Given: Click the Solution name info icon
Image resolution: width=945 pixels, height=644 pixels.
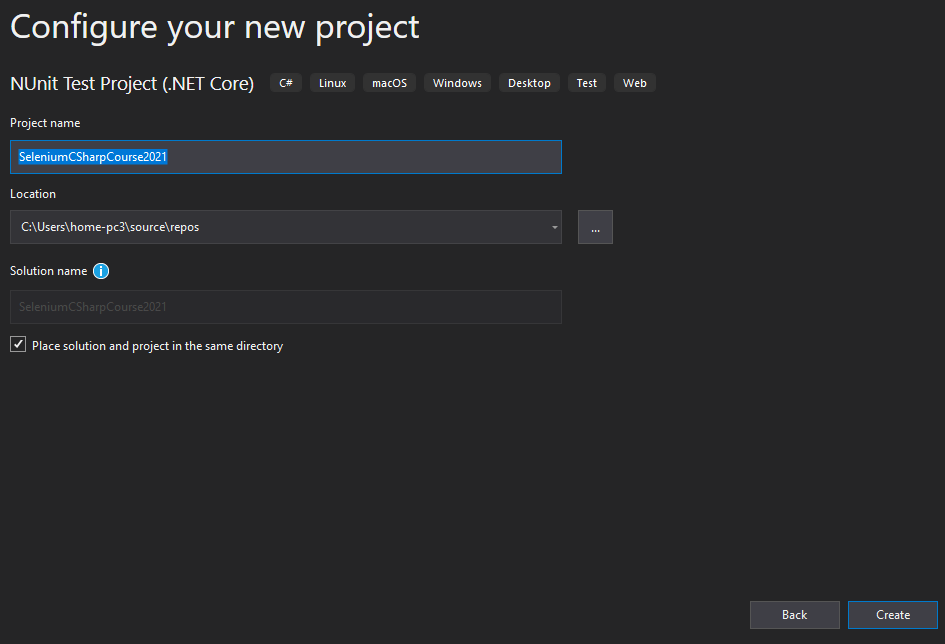Looking at the screenshot, I should click(x=101, y=271).
